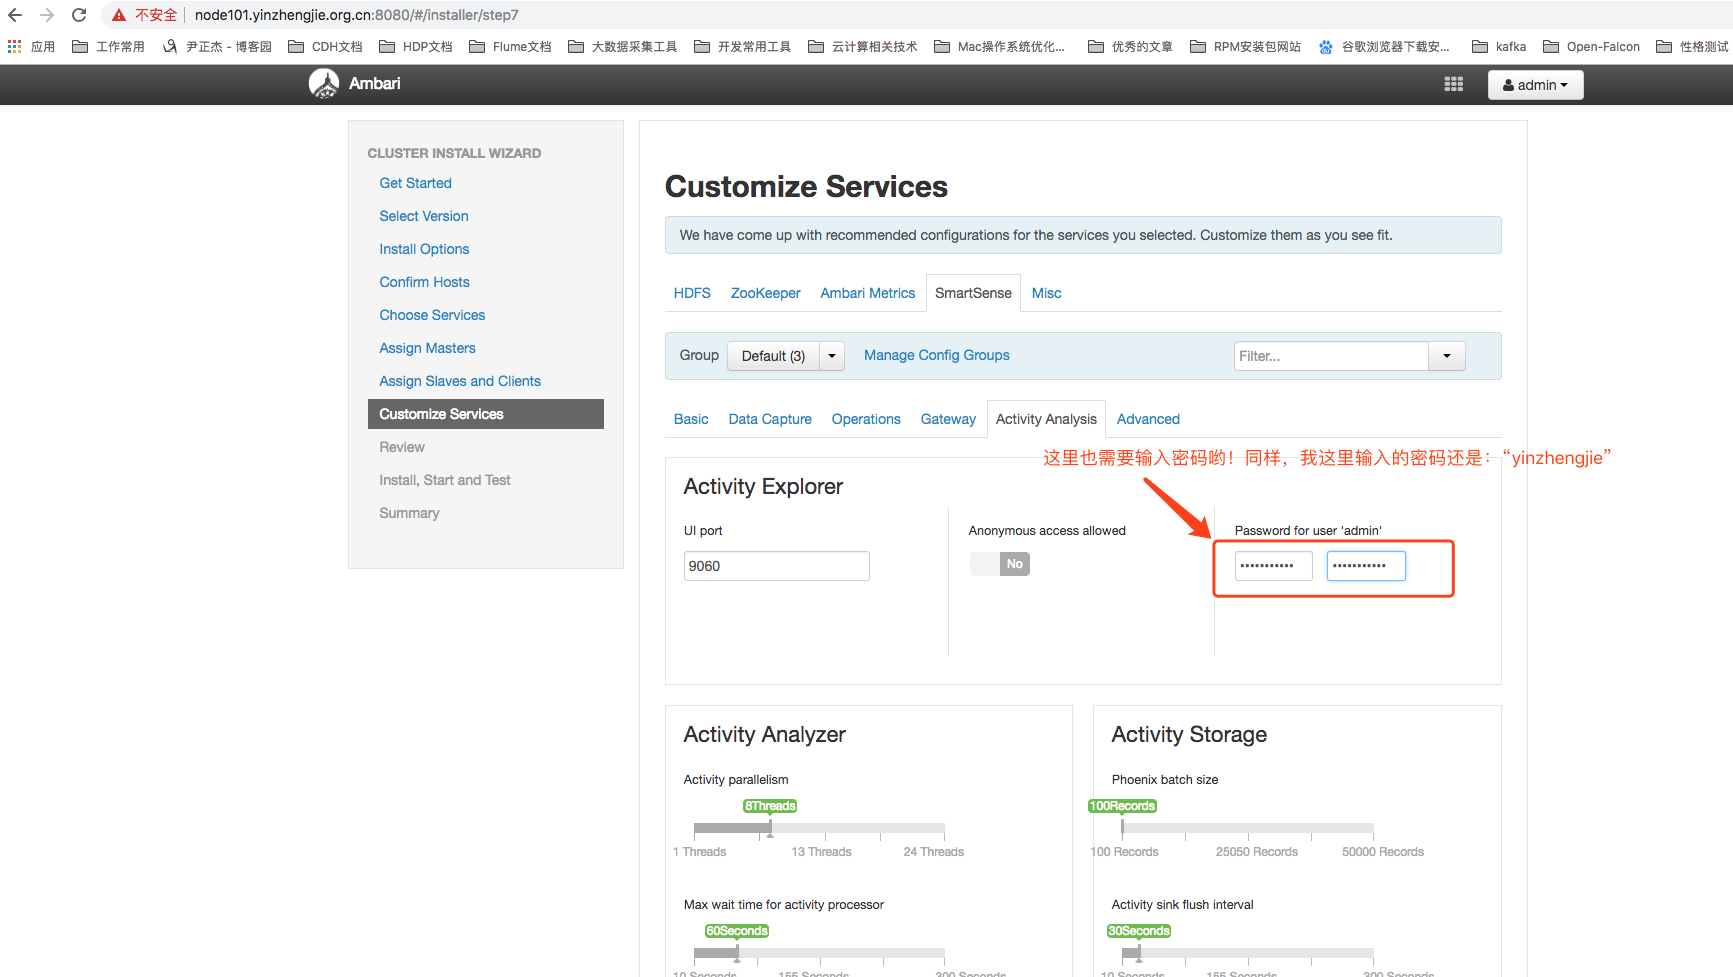Open the 性格测试 bookmark folder
This screenshot has width=1733, height=977.
click(1692, 46)
